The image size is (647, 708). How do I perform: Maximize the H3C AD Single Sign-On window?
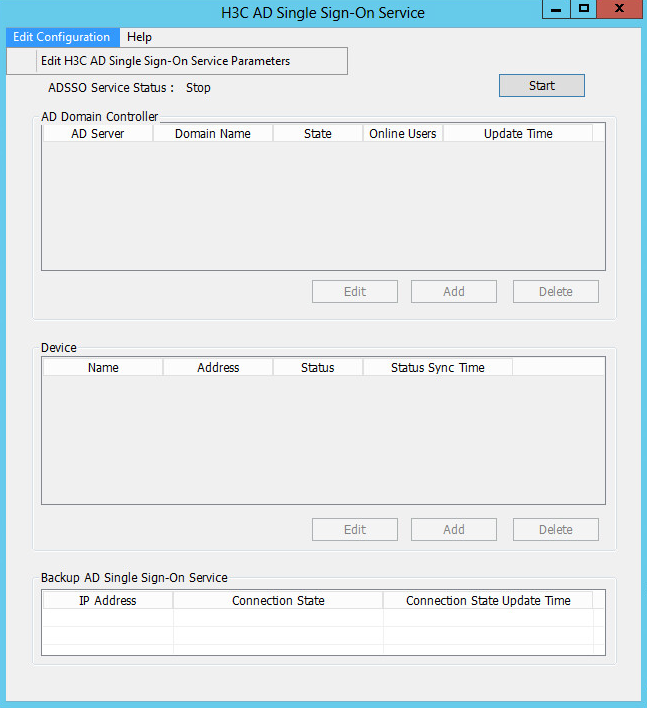pyautogui.click(x=584, y=9)
